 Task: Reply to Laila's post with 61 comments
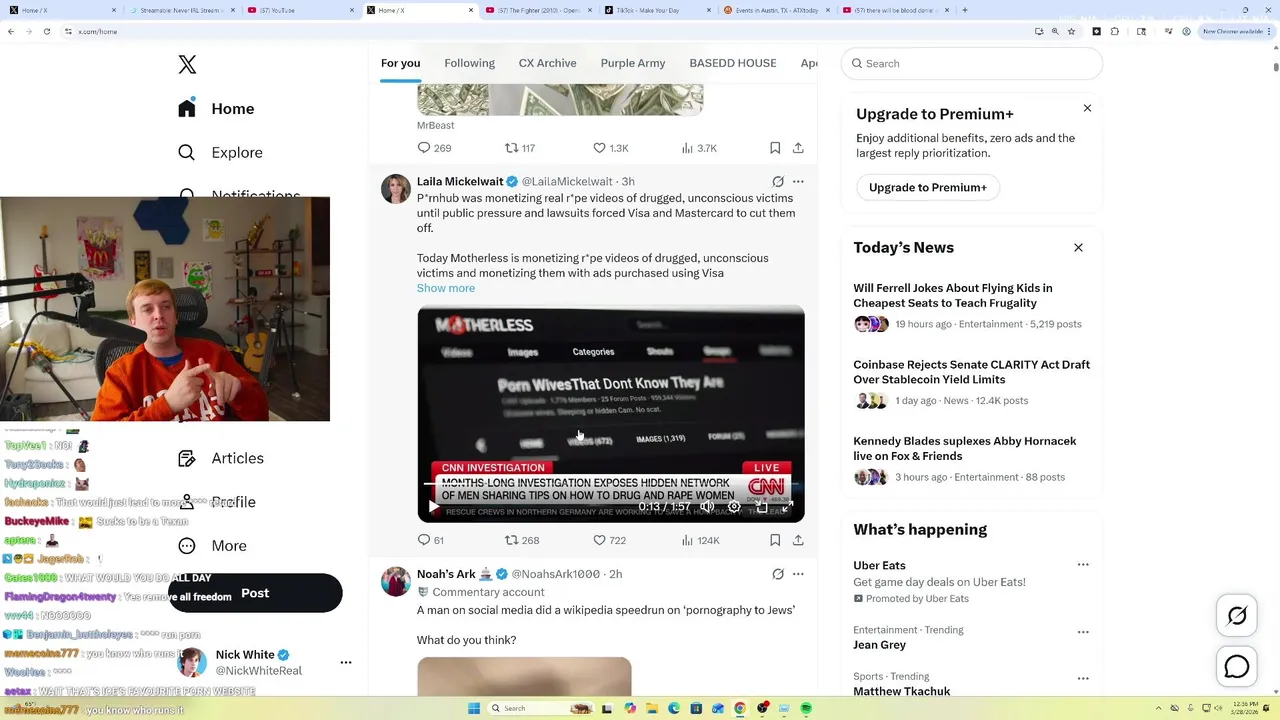point(430,540)
